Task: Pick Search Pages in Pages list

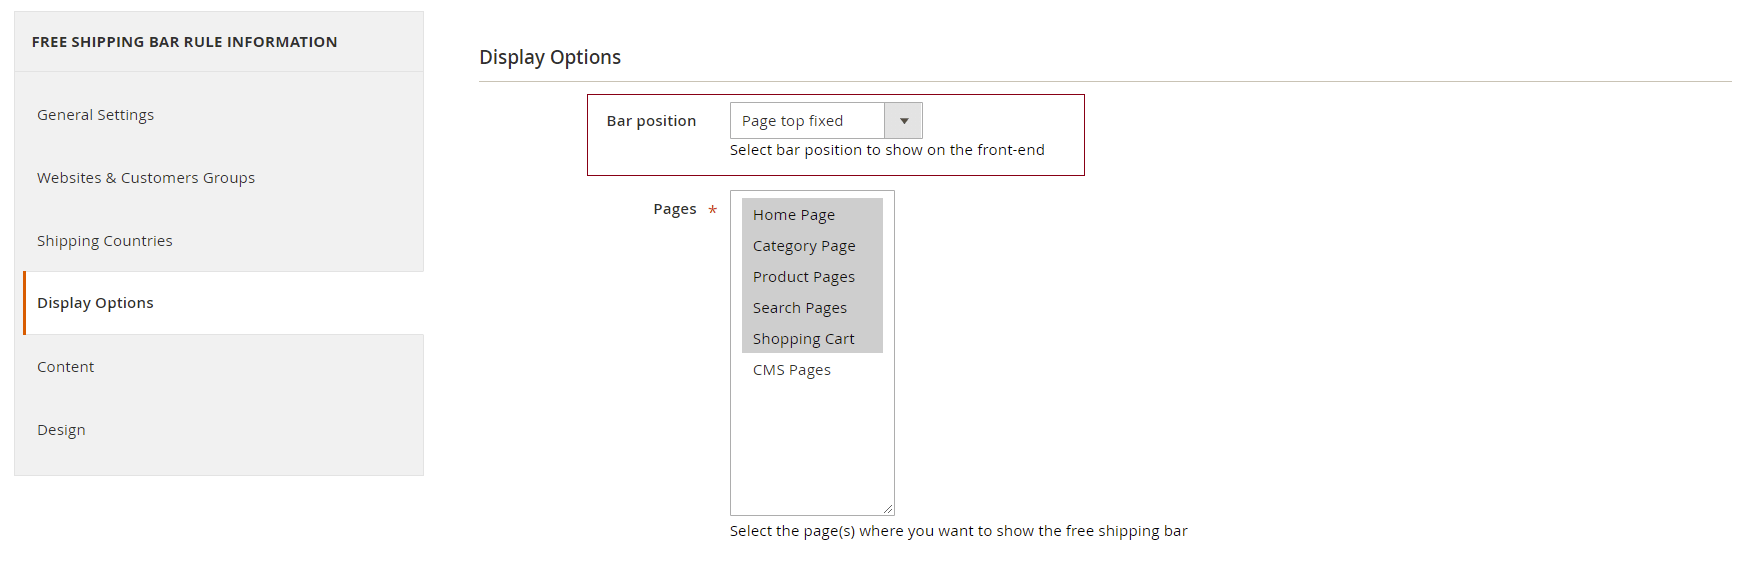Action: point(800,308)
